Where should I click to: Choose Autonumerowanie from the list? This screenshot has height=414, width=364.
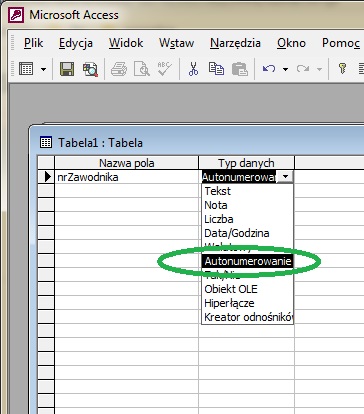tap(247, 261)
